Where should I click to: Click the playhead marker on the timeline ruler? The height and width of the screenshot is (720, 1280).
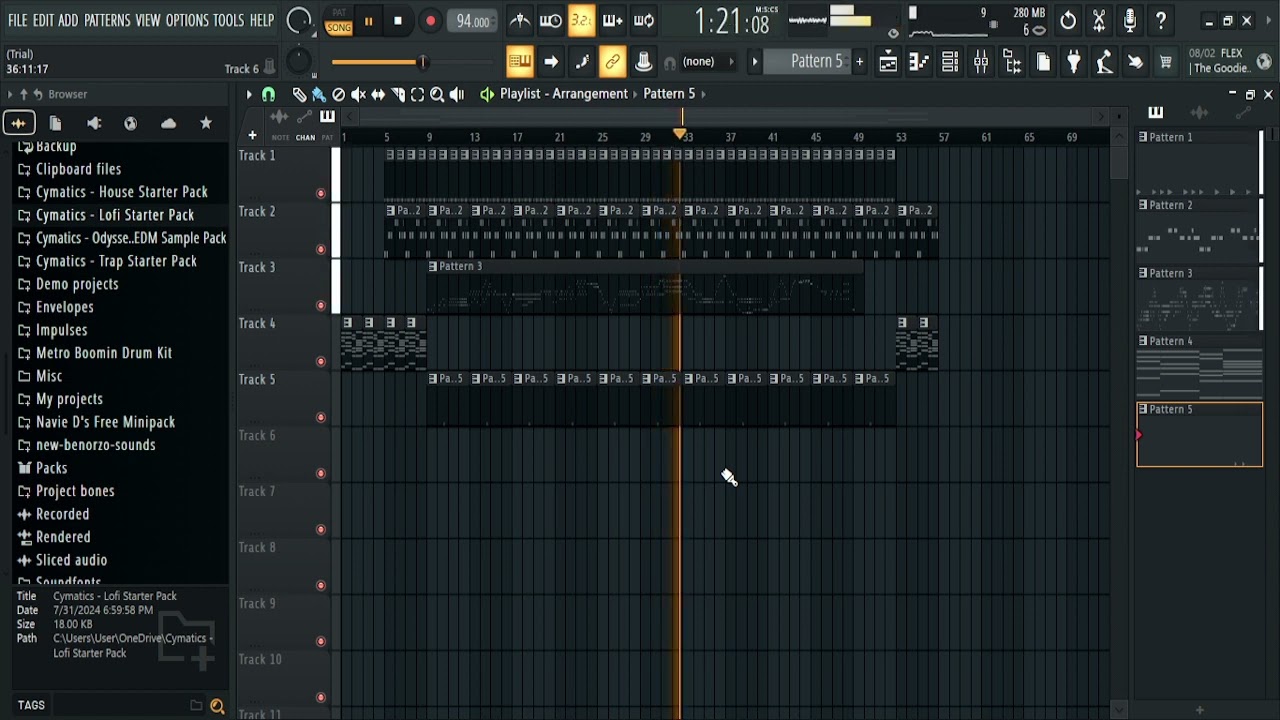pyautogui.click(x=680, y=134)
